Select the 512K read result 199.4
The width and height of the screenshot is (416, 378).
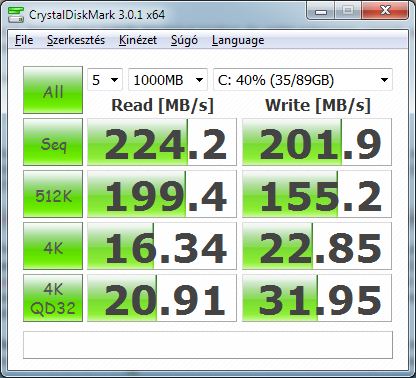(162, 194)
